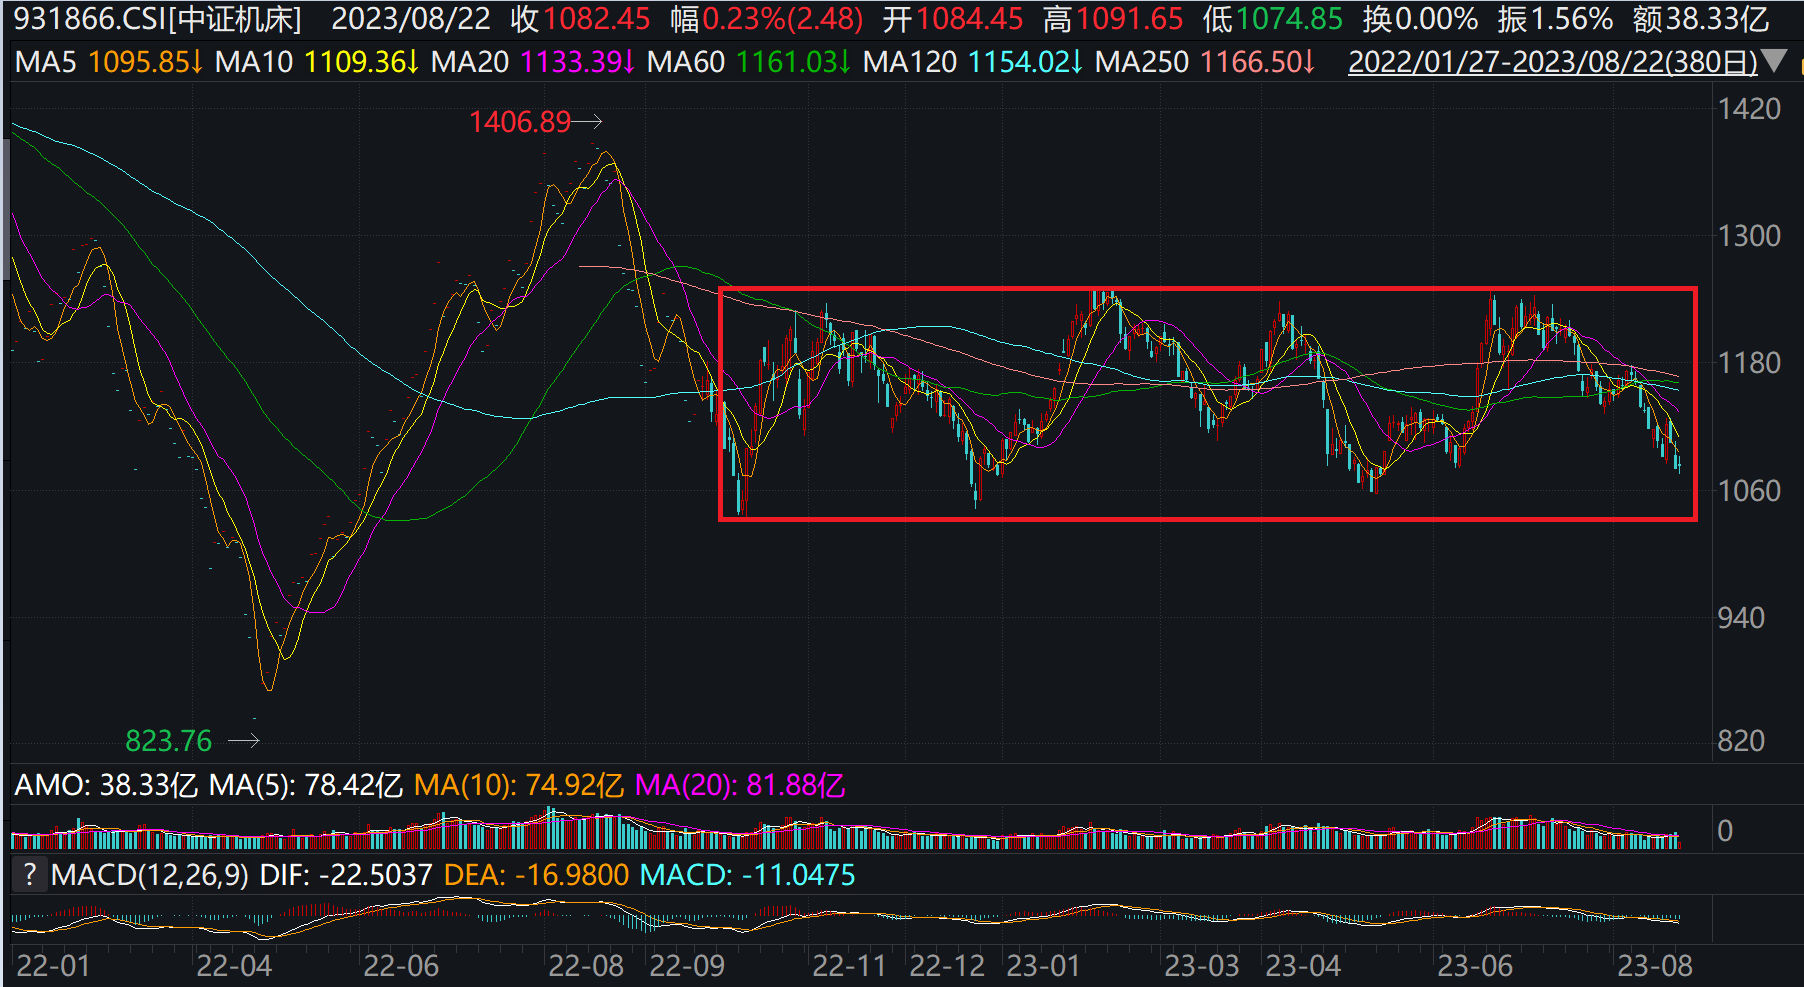Click the 1060 price axis label
The width and height of the screenshot is (1804, 987).
coord(1749,491)
